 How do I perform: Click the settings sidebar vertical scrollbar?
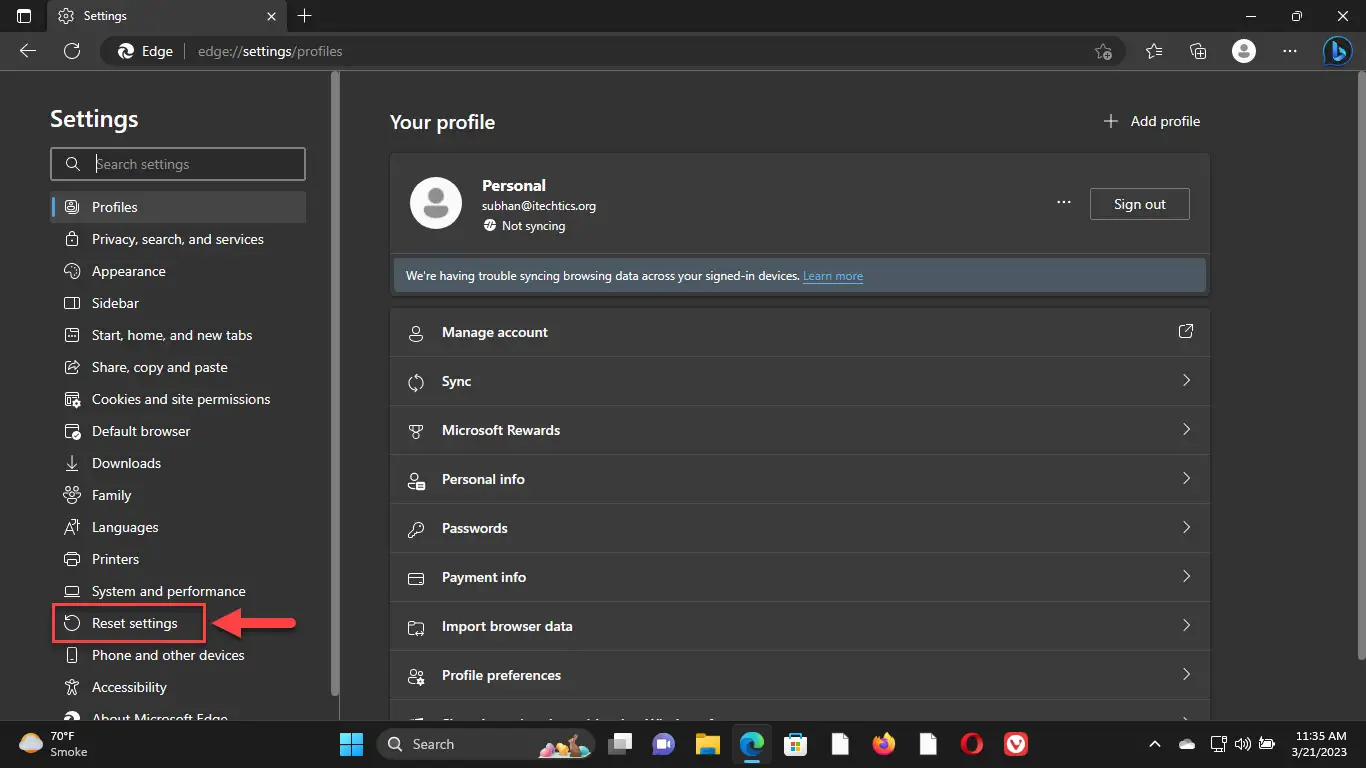pyautogui.click(x=335, y=384)
